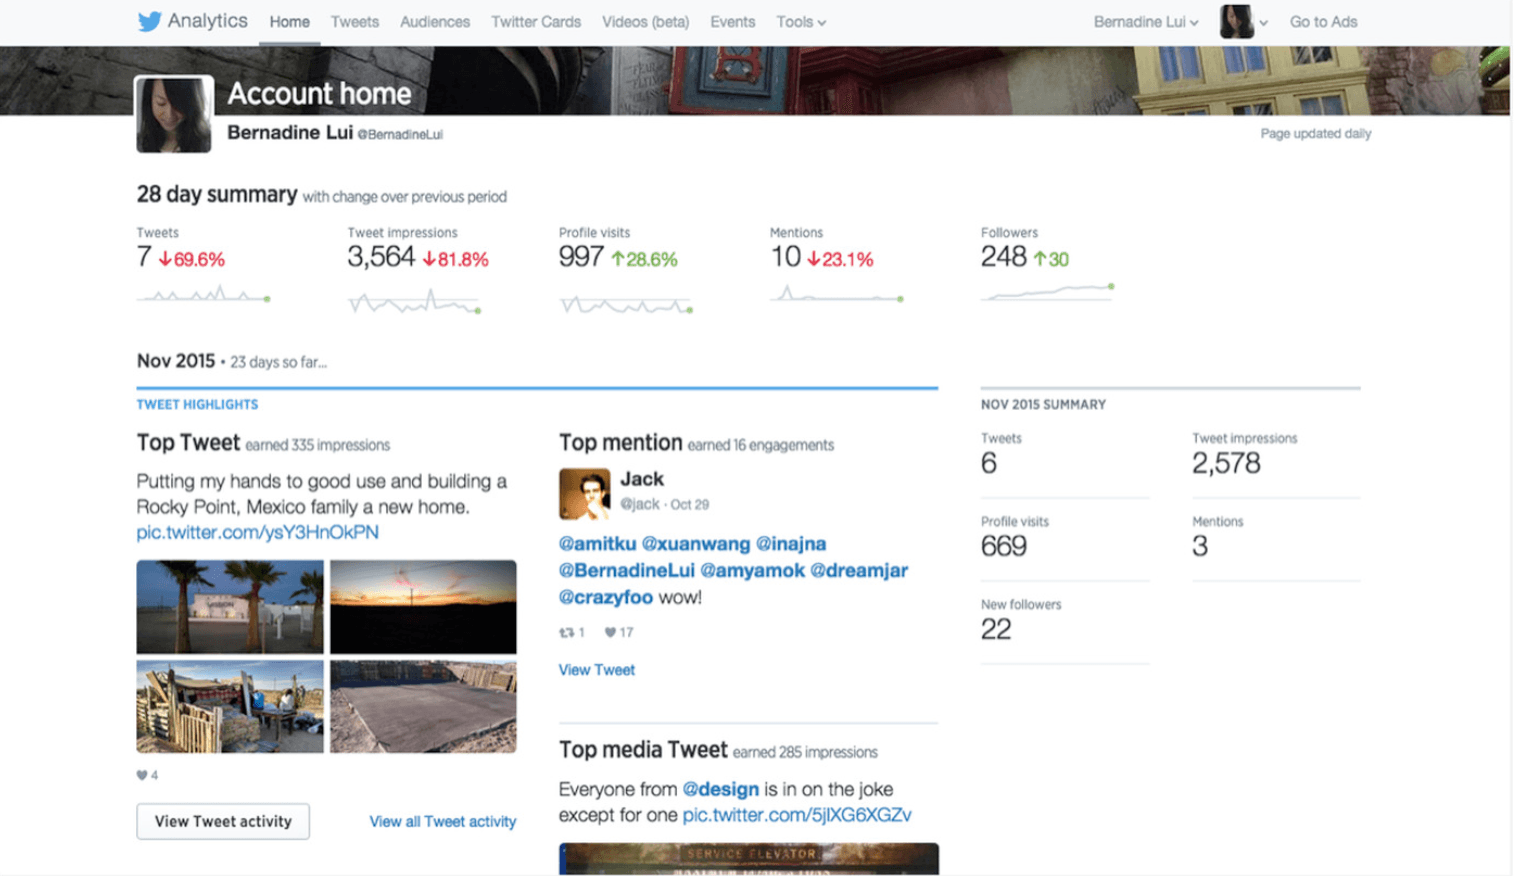The image size is (1514, 876).
Task: Click the Go to Ads link
Action: [1322, 21]
